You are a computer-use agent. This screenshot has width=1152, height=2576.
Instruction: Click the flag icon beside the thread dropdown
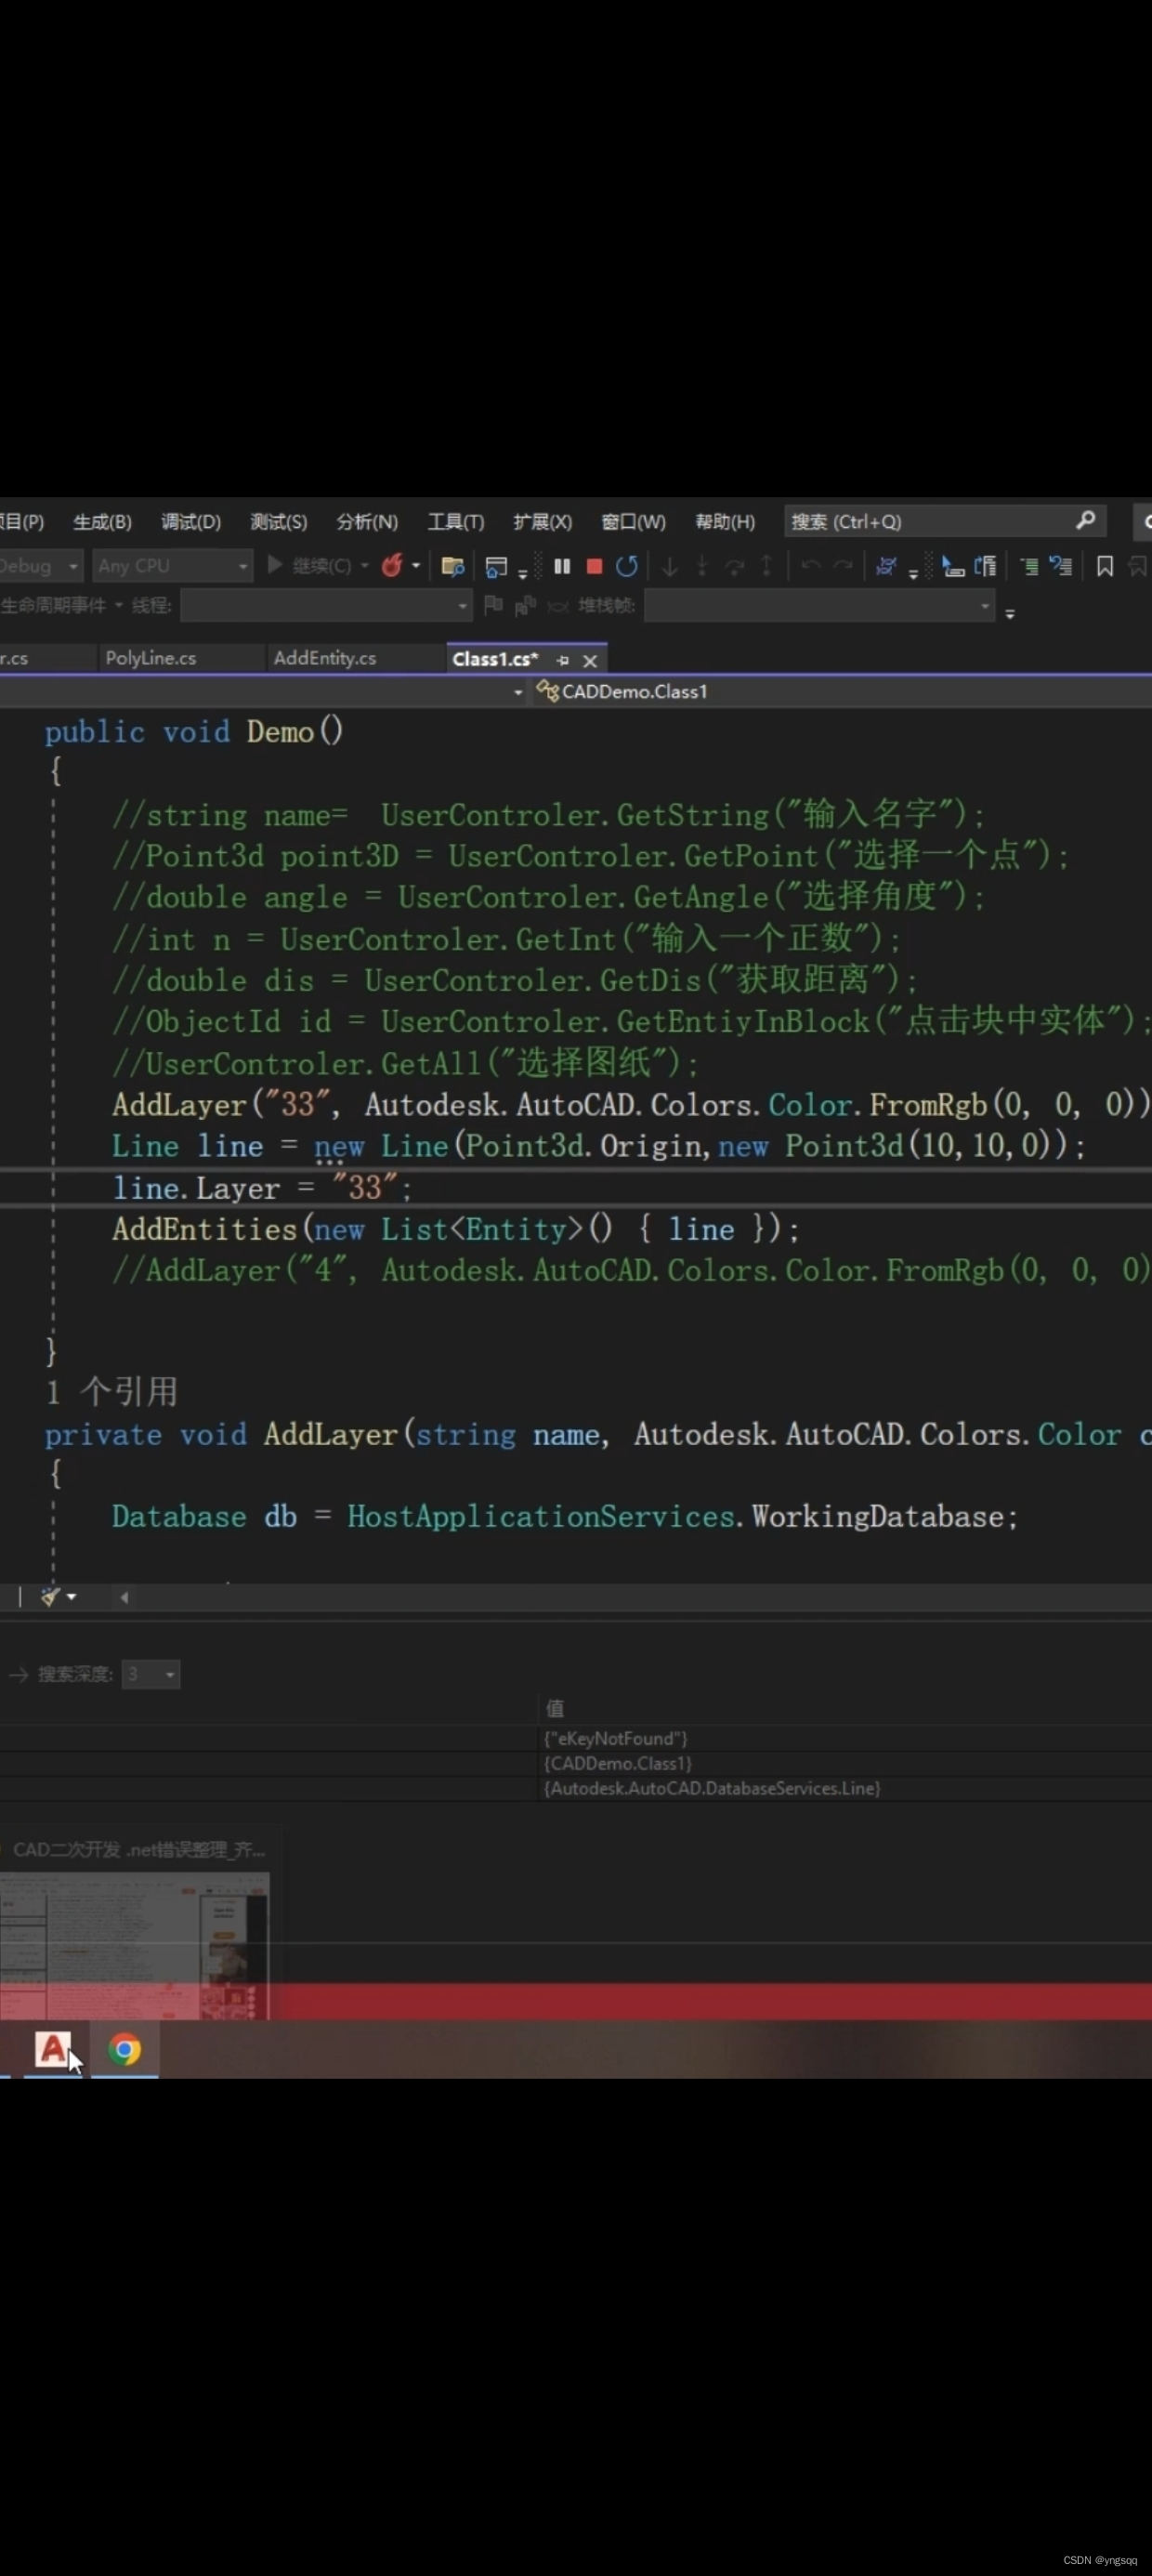(x=493, y=605)
